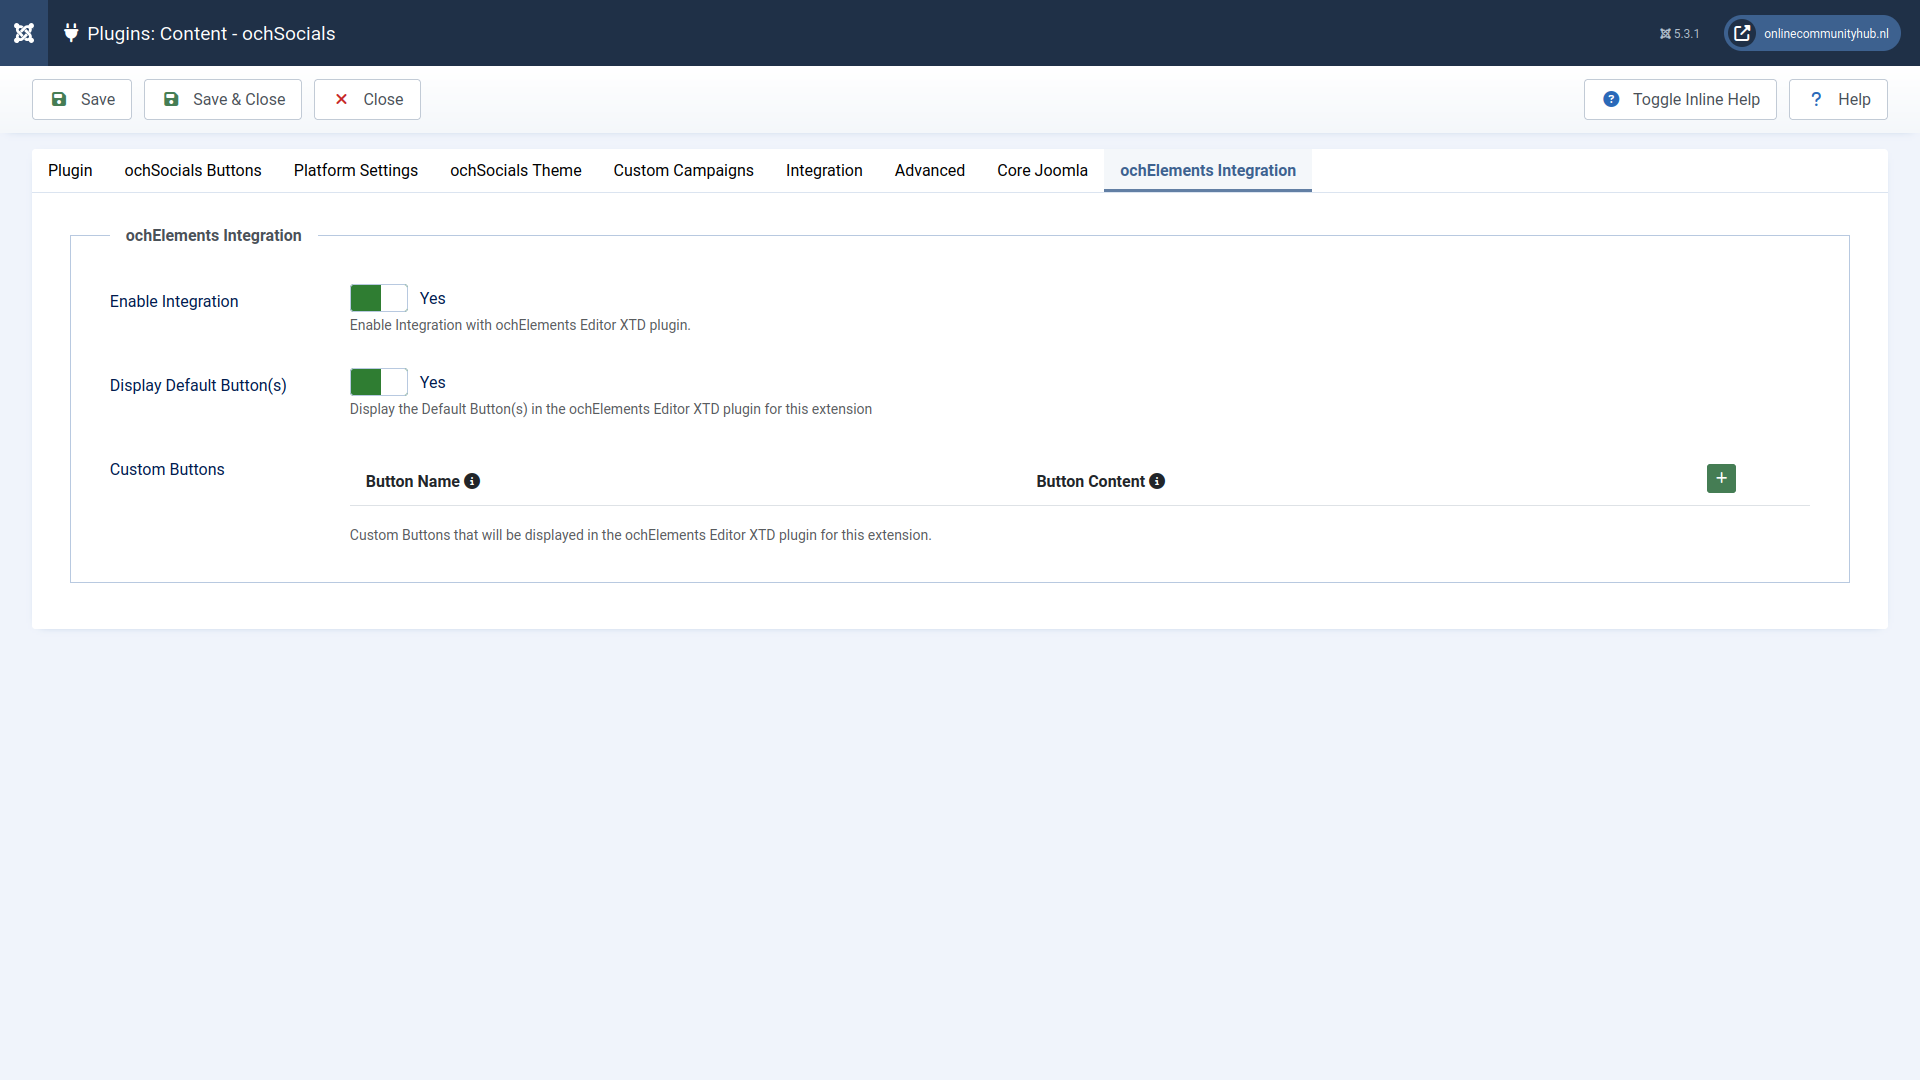Add a custom button with the plus icon
This screenshot has width=1920, height=1080.
[x=1721, y=478]
